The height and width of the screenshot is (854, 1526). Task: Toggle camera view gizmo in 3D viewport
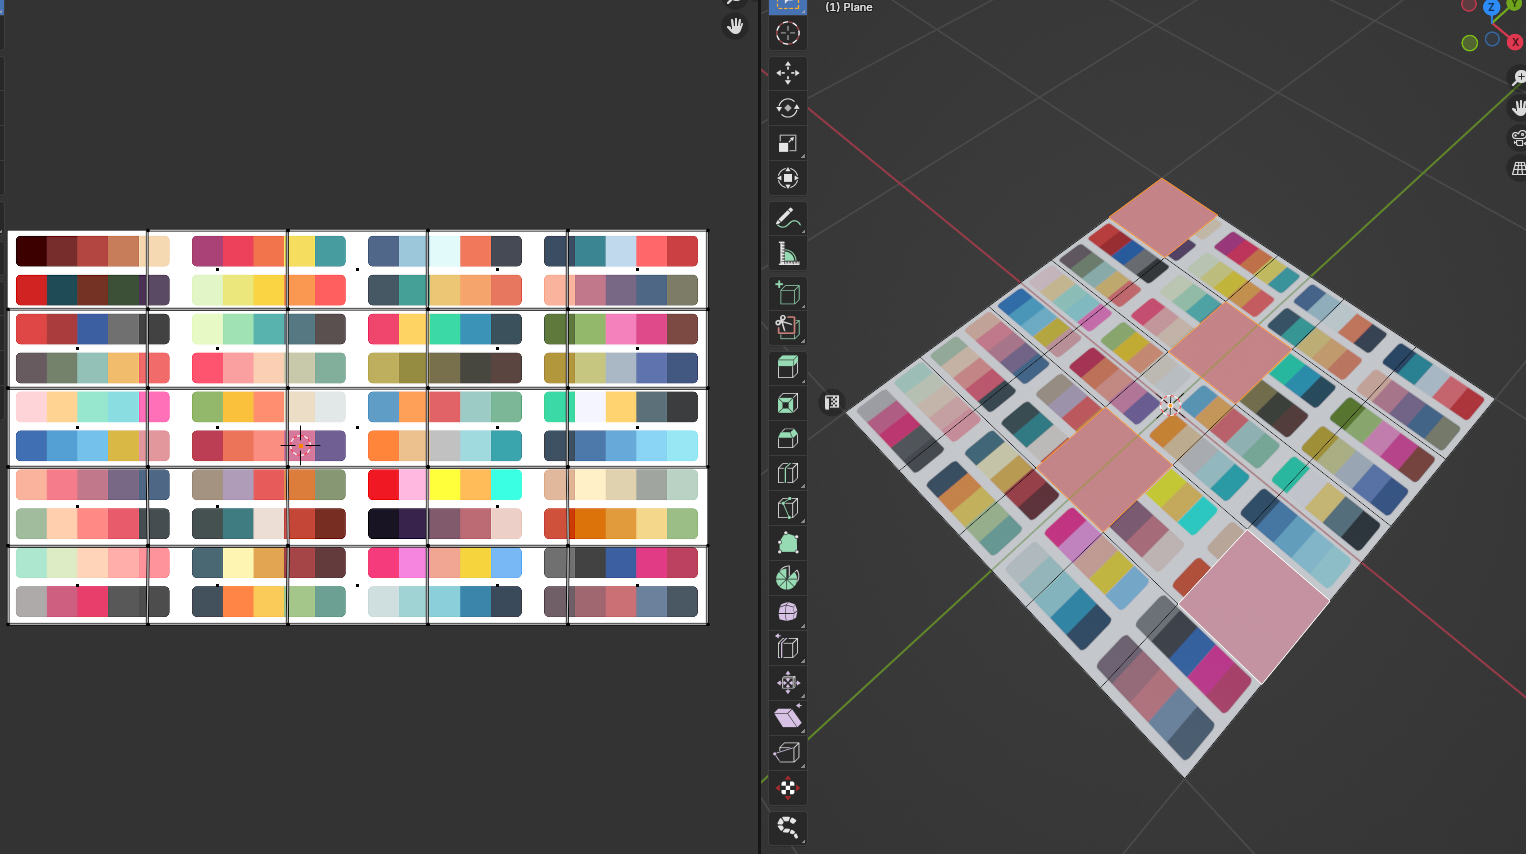[x=1518, y=138]
